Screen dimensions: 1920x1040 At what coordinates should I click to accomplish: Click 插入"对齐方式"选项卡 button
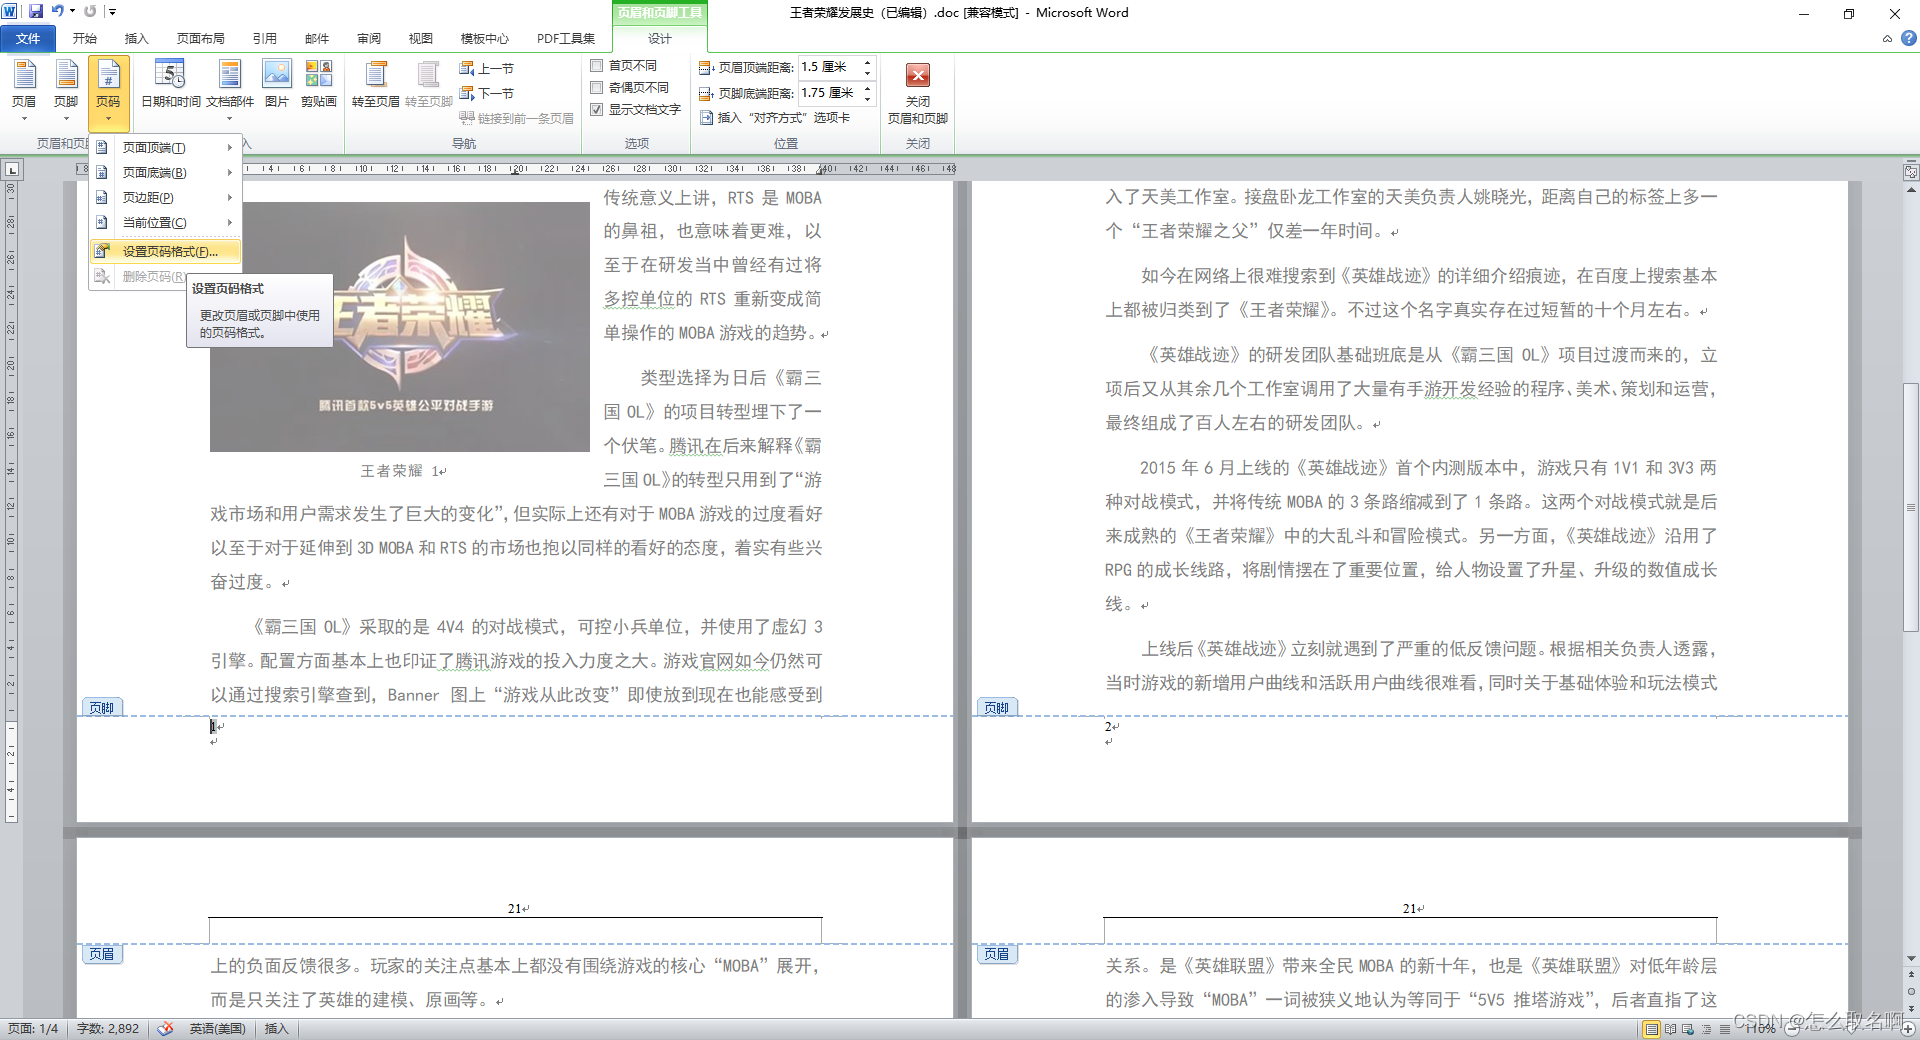(775, 118)
